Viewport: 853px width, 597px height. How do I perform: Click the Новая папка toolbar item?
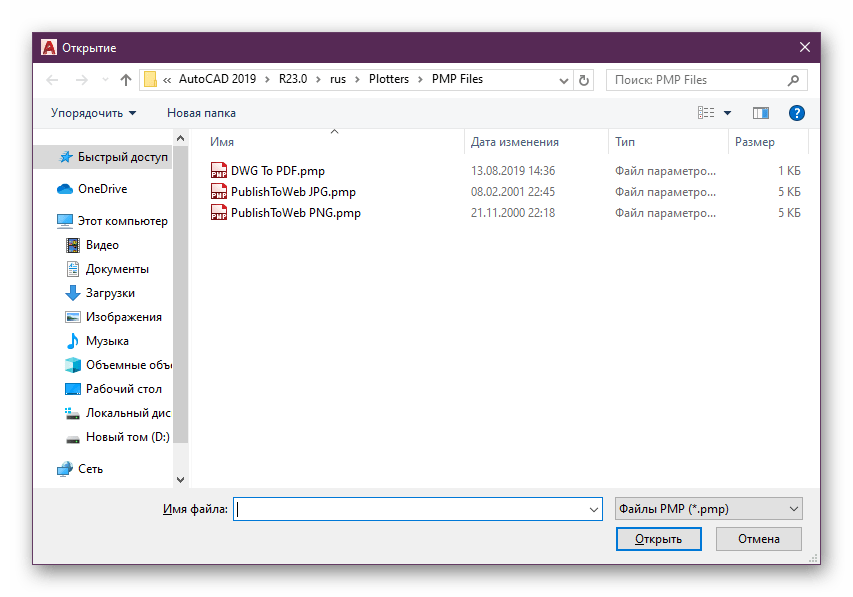[201, 113]
